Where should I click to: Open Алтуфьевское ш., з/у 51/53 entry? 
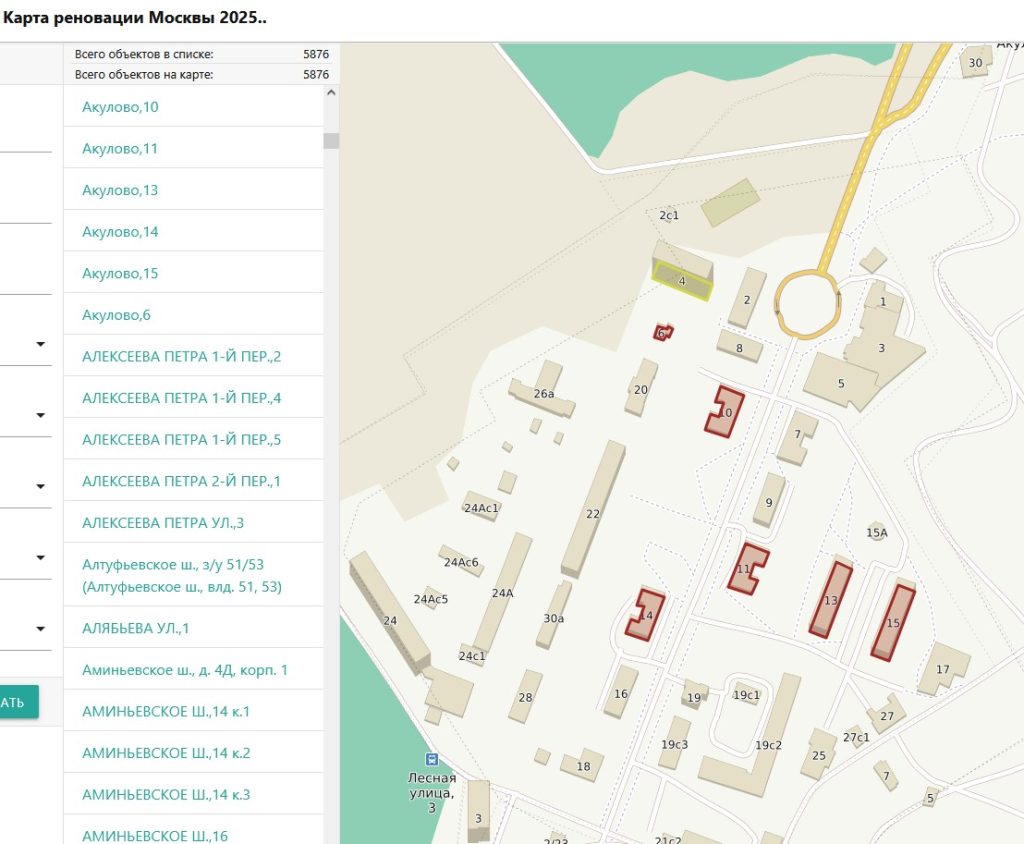pyautogui.click(x=193, y=576)
